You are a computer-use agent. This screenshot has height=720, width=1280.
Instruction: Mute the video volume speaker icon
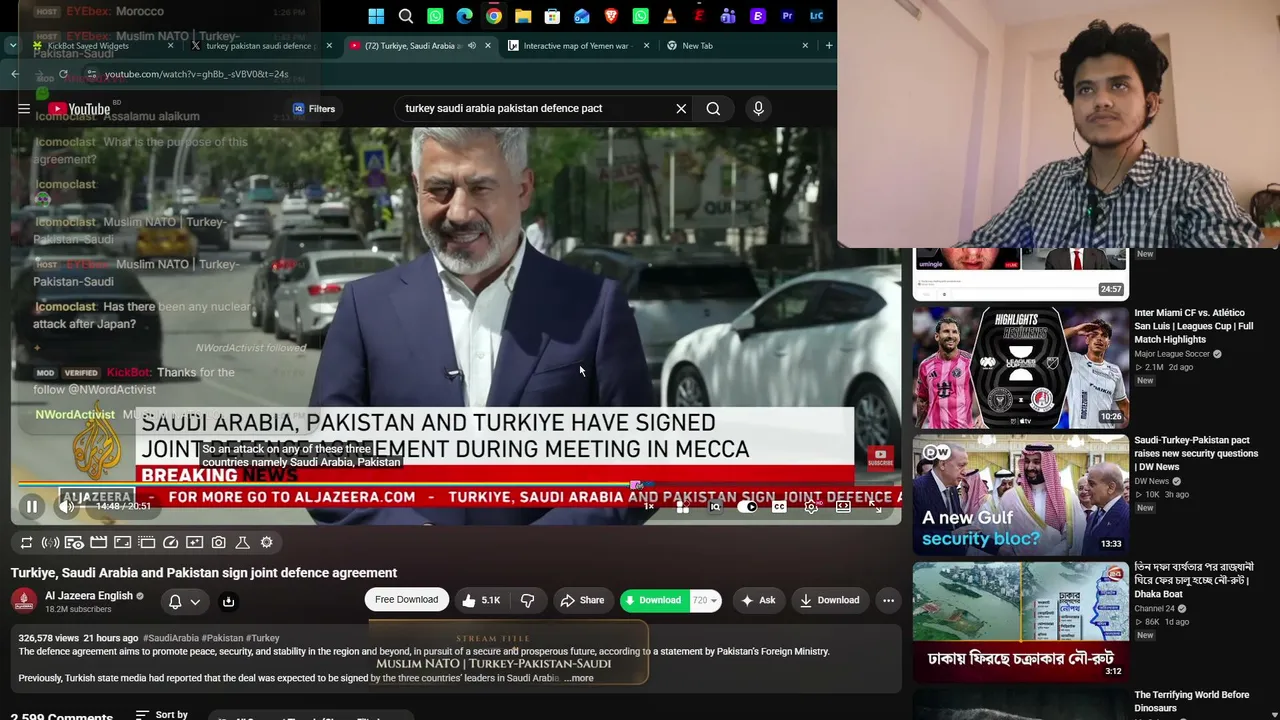66,507
